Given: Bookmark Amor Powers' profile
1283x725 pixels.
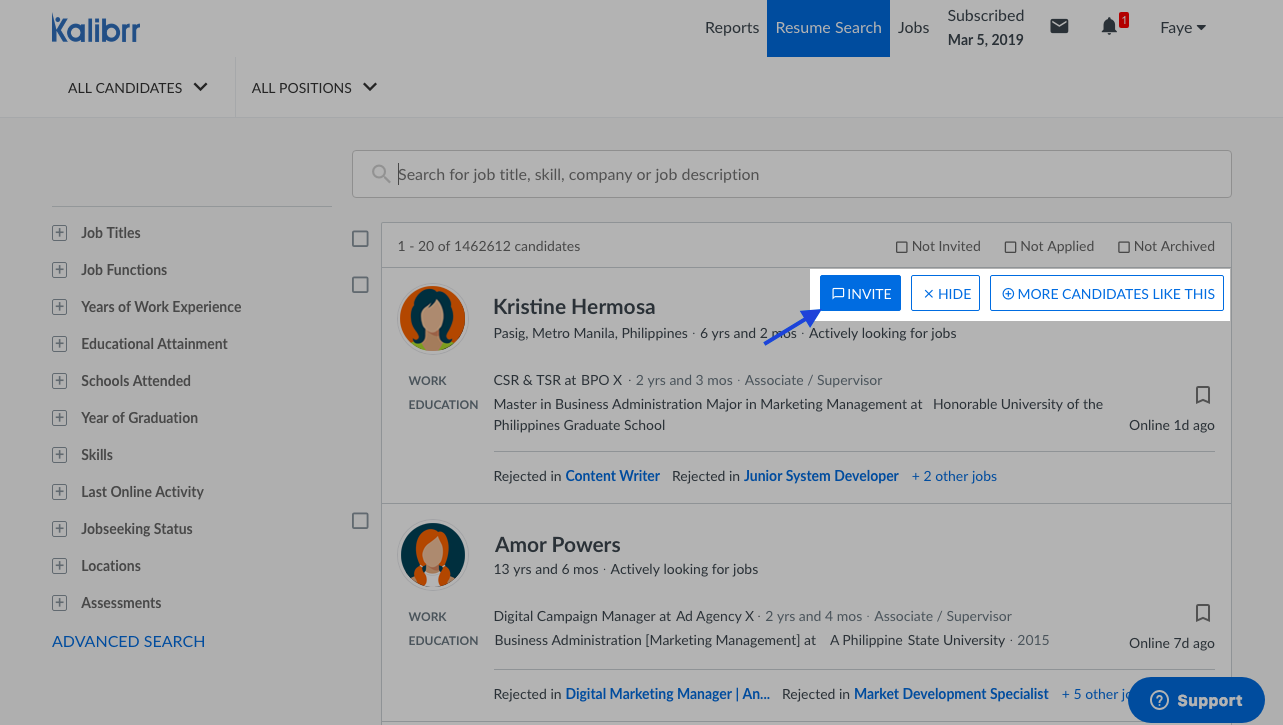Looking at the screenshot, I should coord(1203,612).
